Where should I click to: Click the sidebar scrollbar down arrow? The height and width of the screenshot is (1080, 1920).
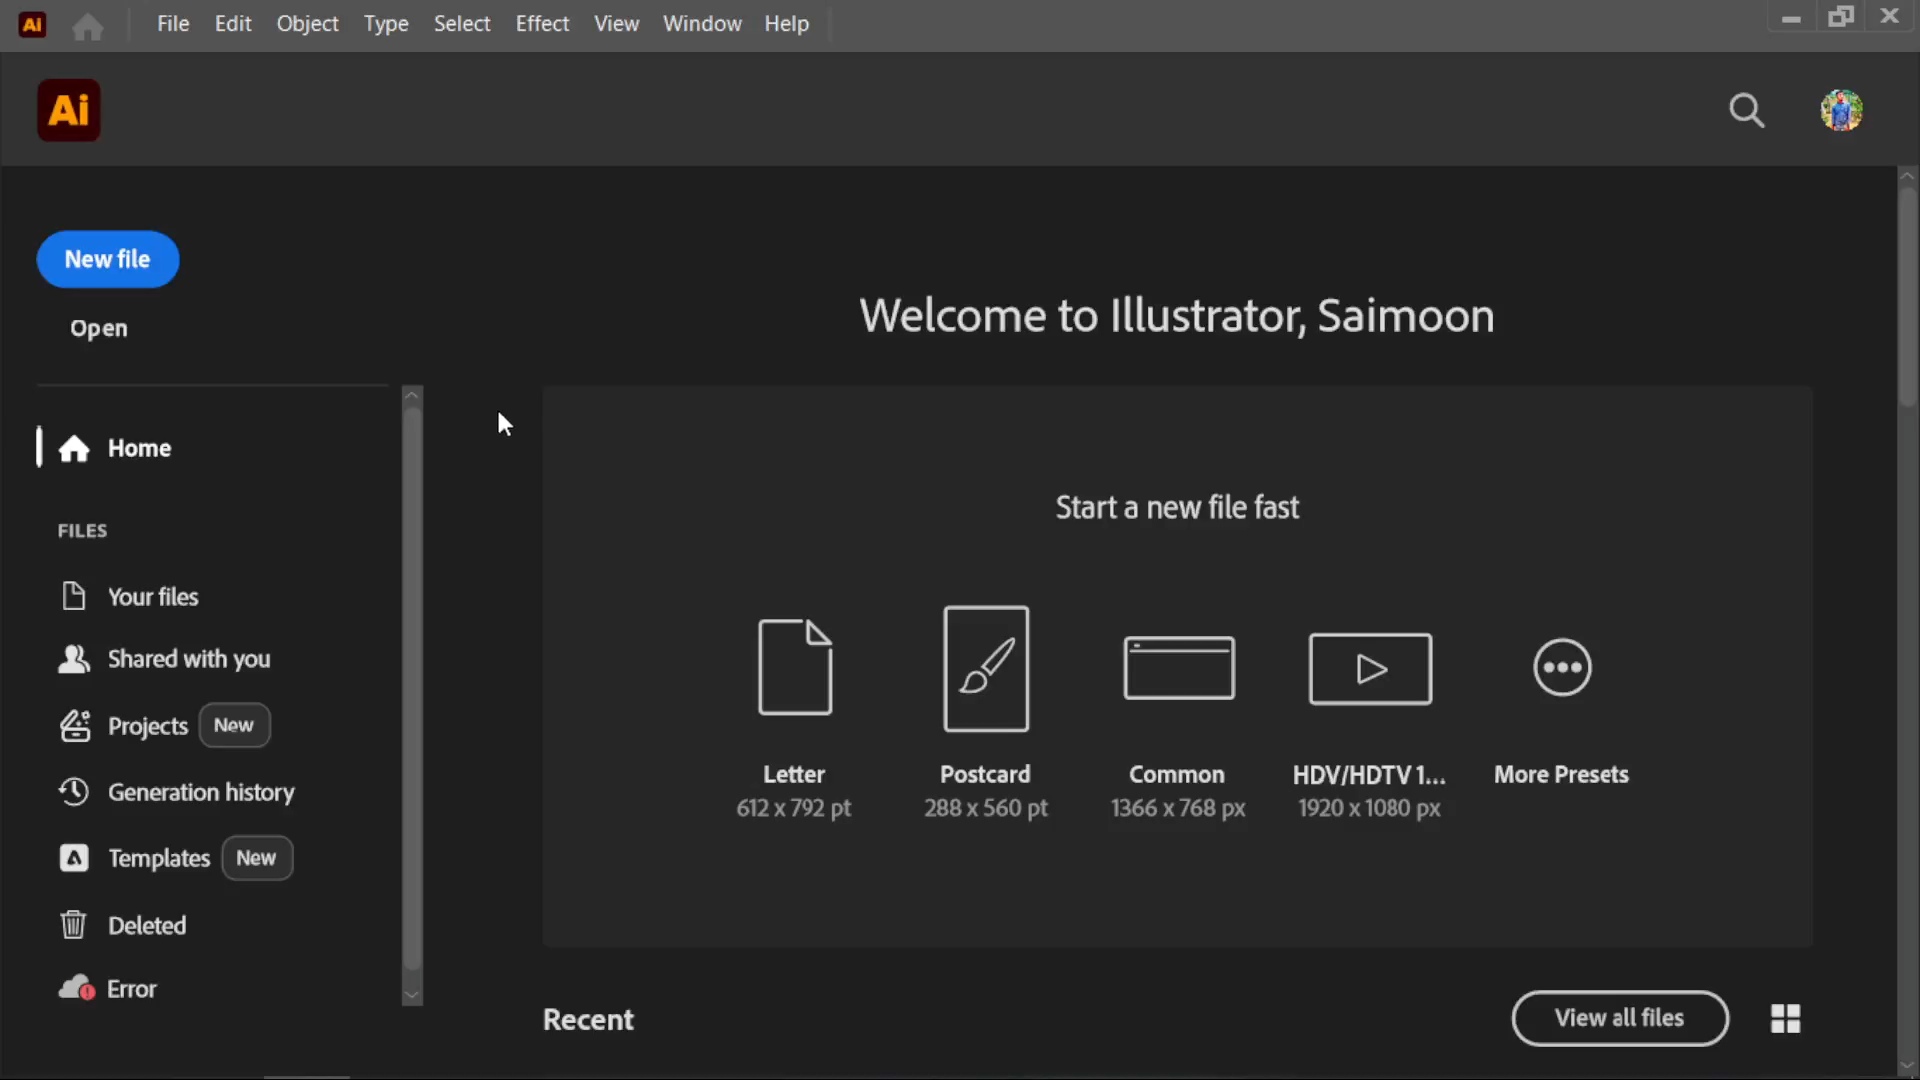(x=412, y=996)
